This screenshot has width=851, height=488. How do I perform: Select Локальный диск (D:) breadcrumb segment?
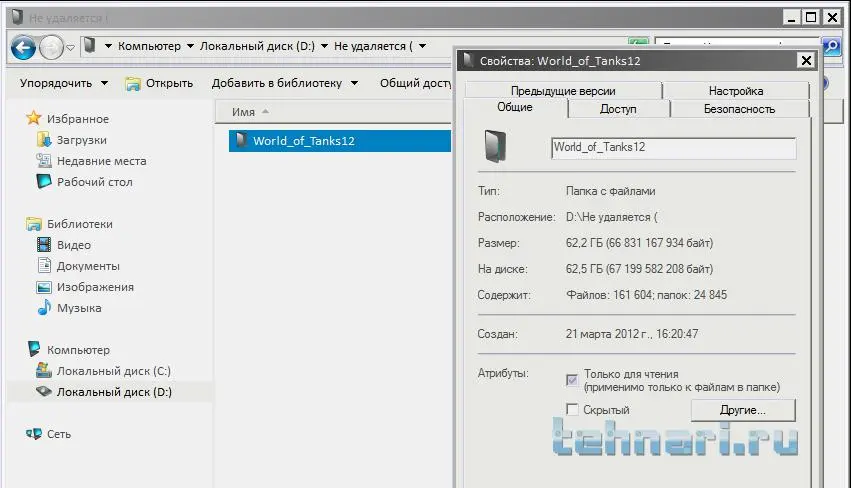point(257,46)
